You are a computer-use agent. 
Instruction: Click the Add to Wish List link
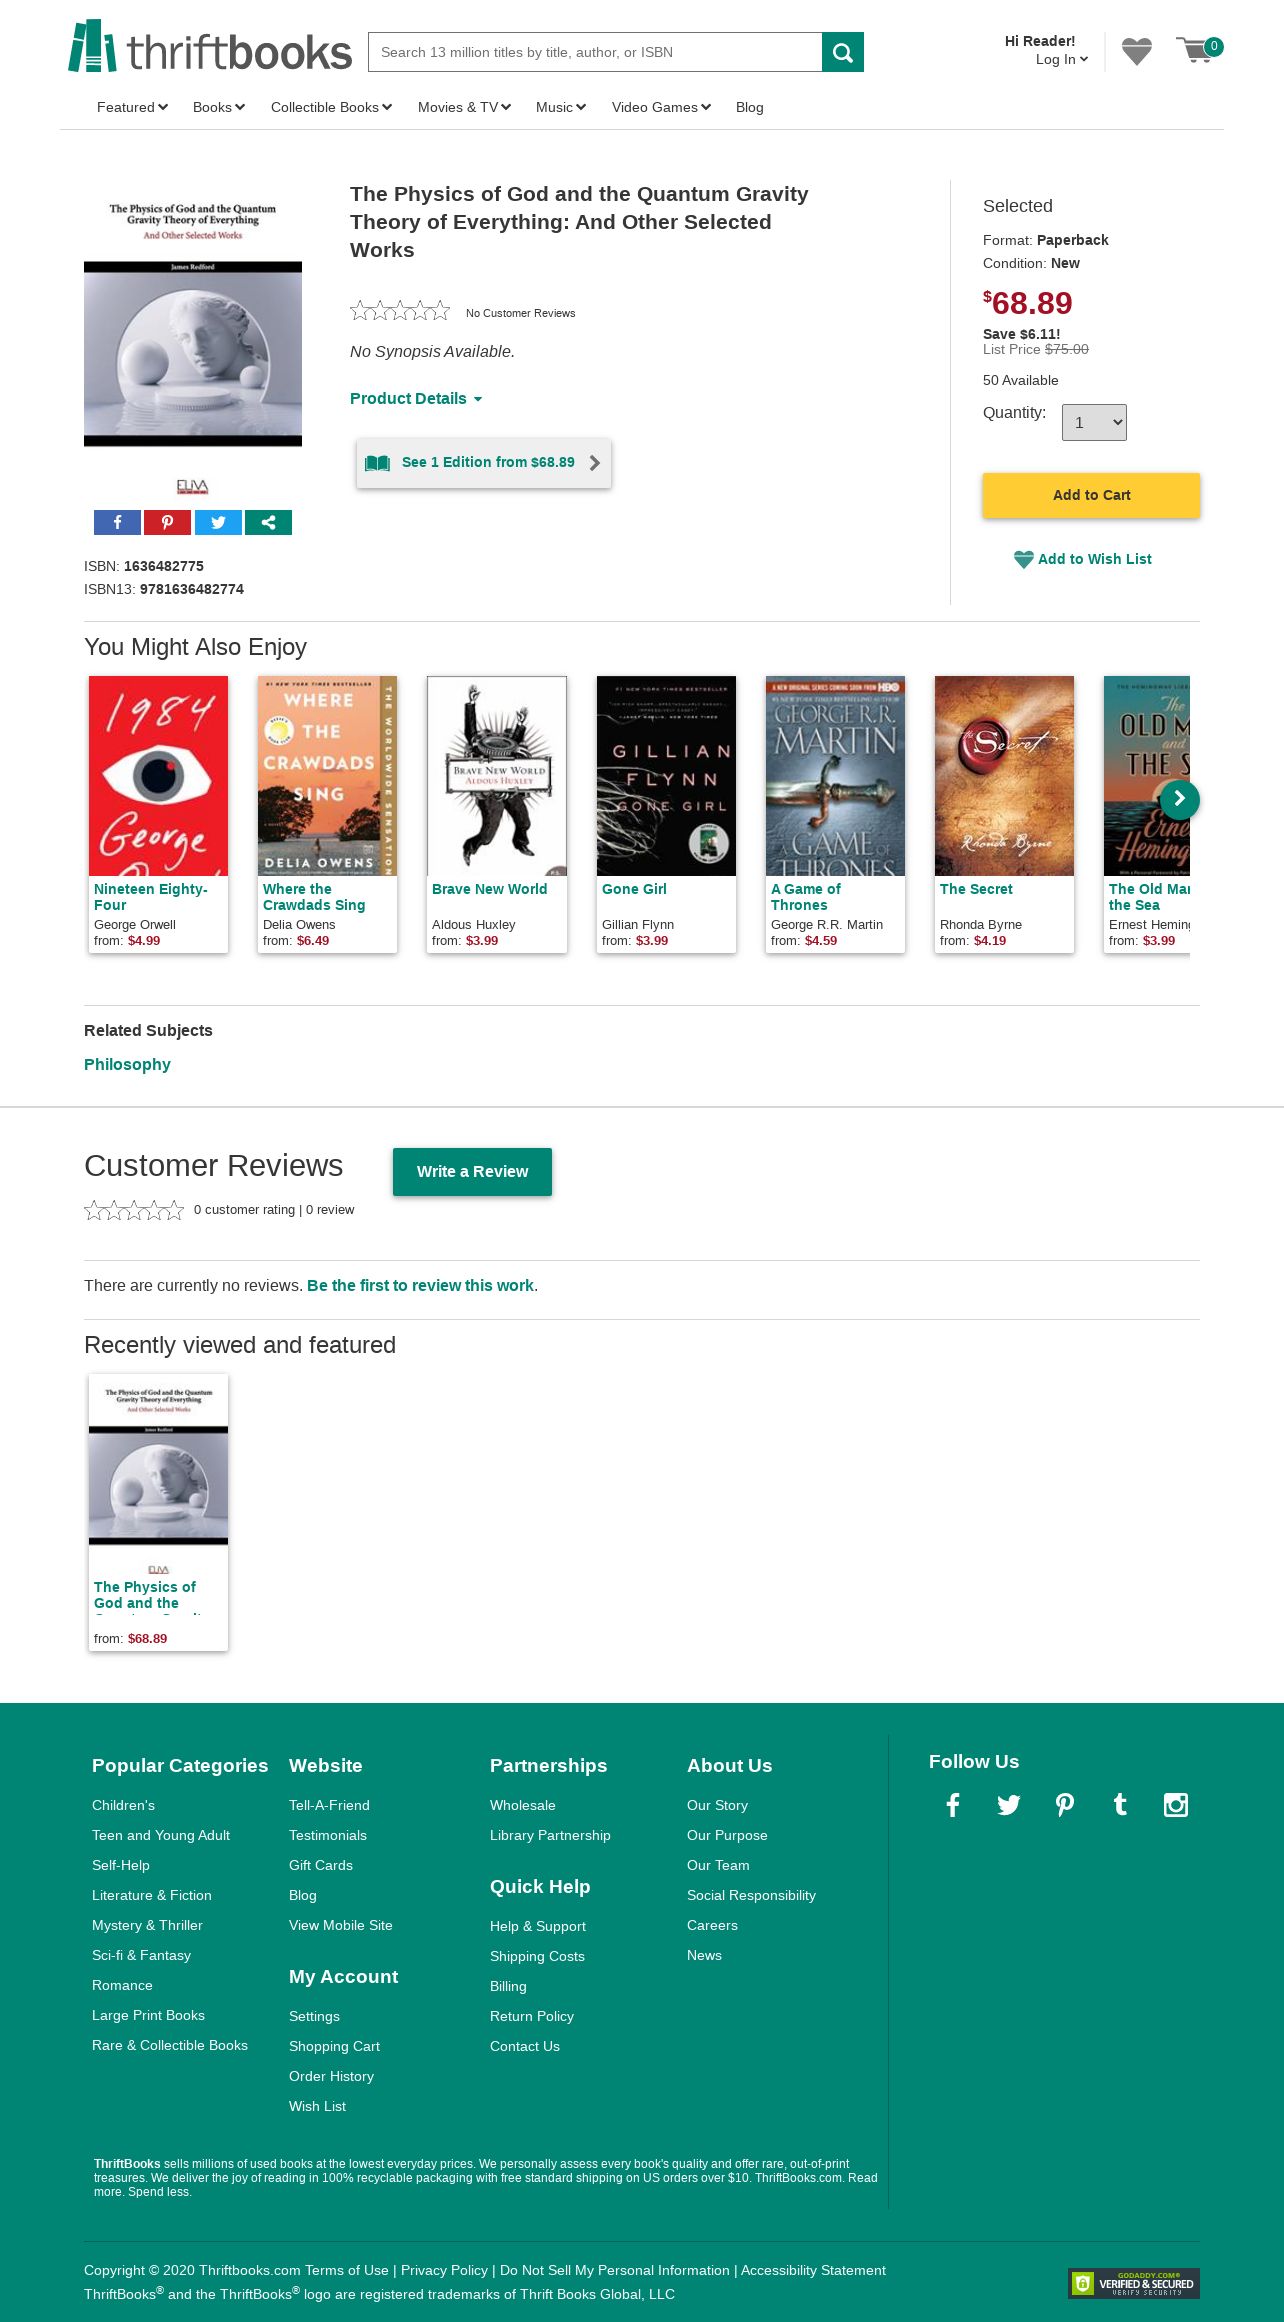1094,559
